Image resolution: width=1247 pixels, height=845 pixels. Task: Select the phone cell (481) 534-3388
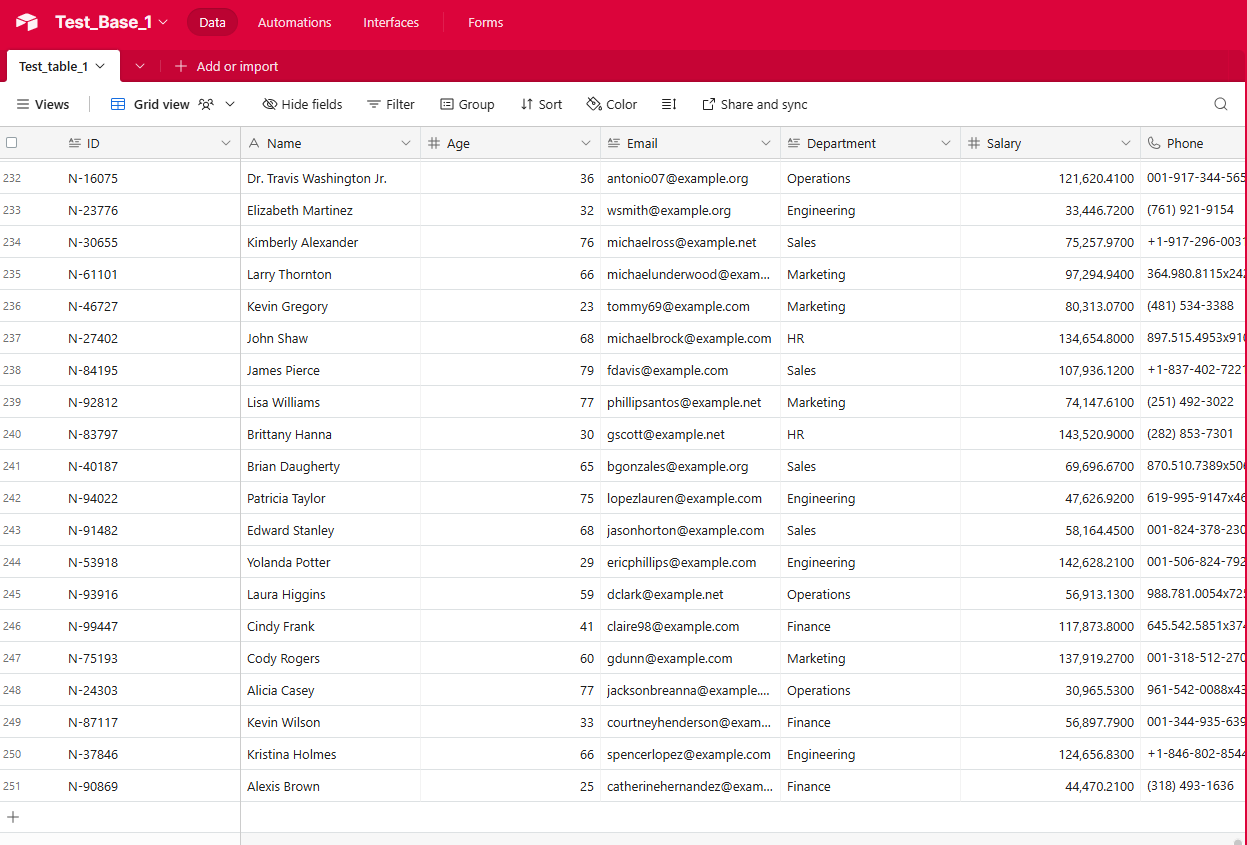click(1193, 306)
